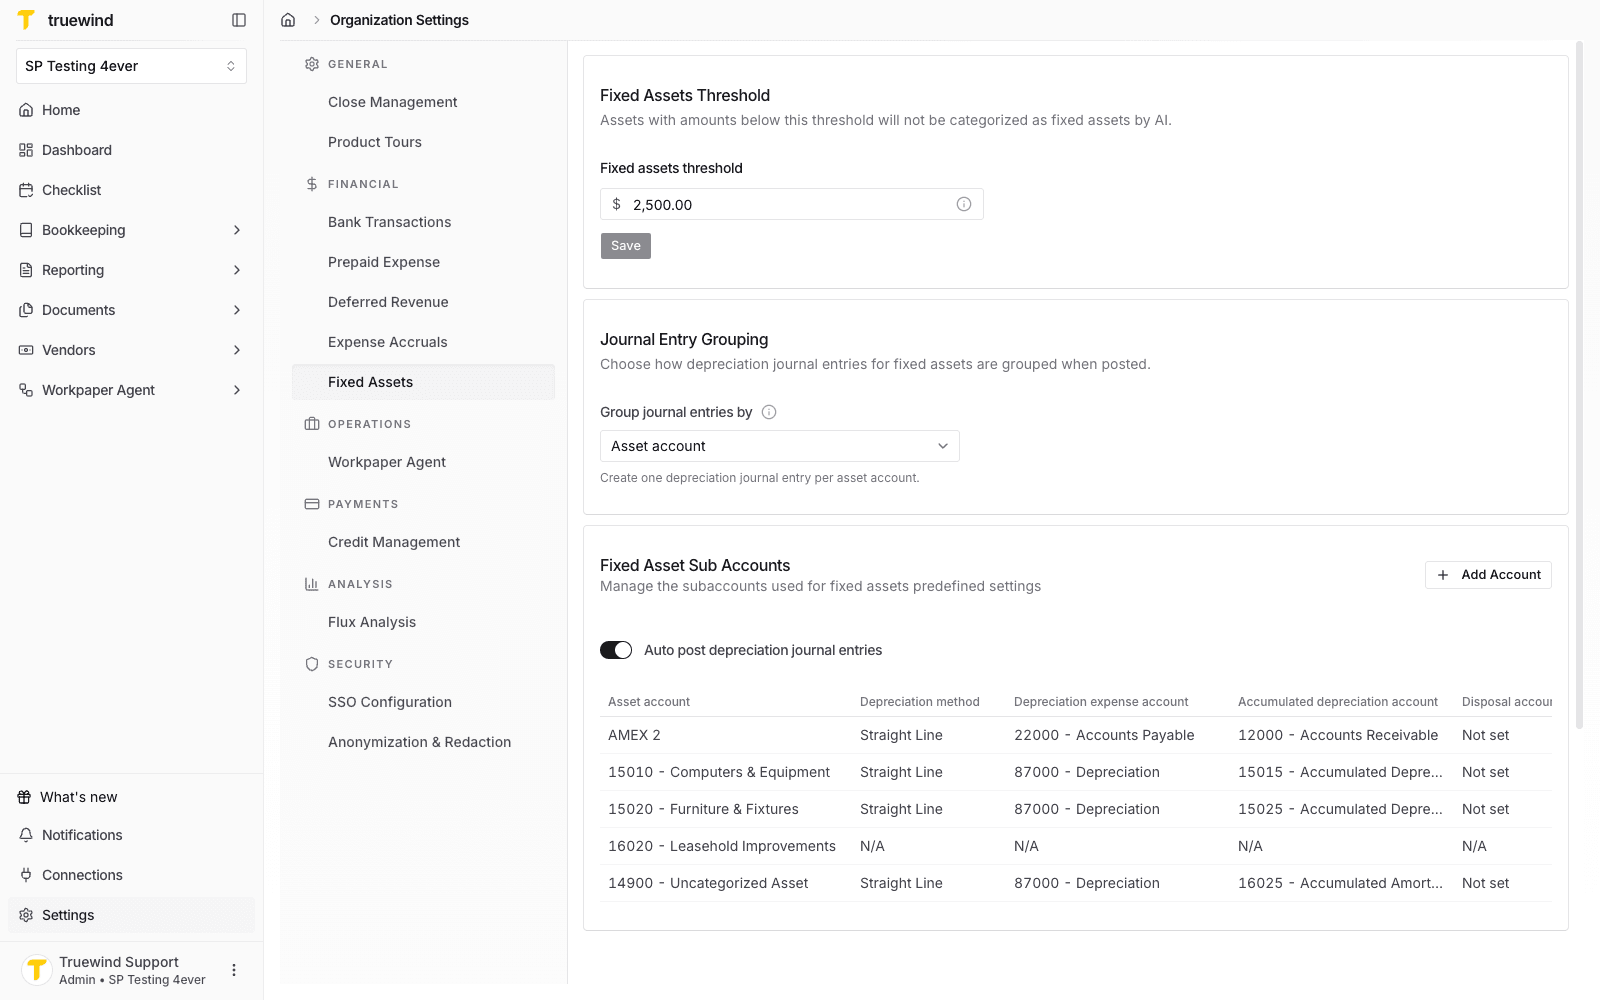Open Flux Analysis settings
This screenshot has height=1000, width=1600.
point(423,622)
